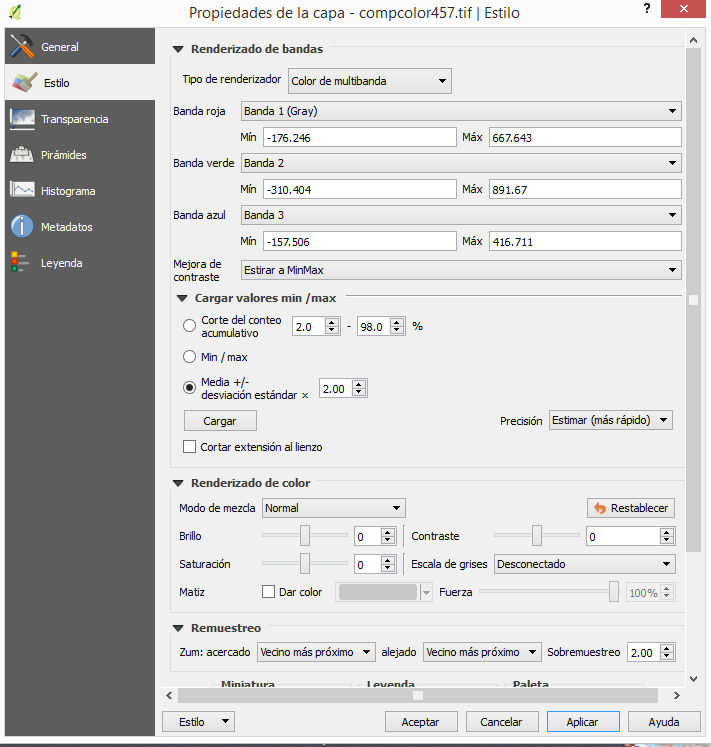Open the Histograma chart icon
The image size is (711, 747).
22,190
